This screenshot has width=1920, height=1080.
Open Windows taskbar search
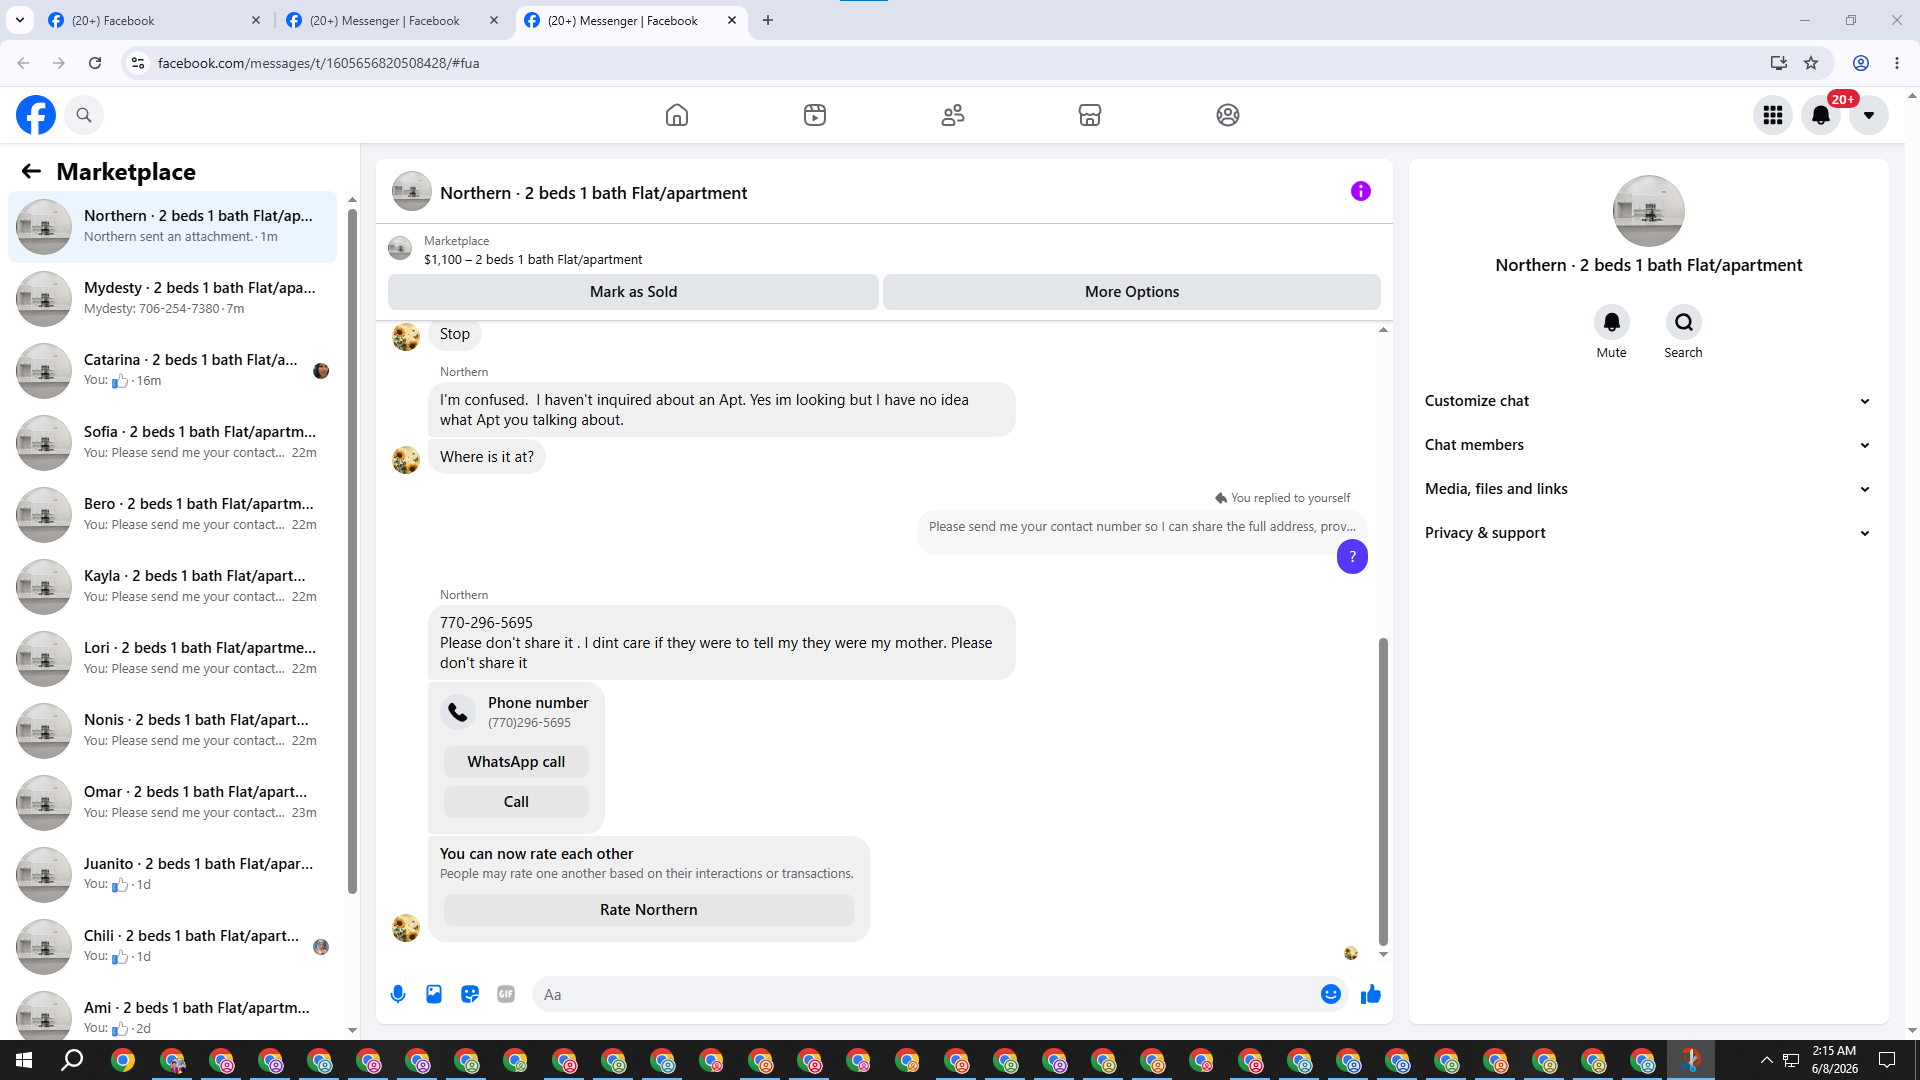73,1060
